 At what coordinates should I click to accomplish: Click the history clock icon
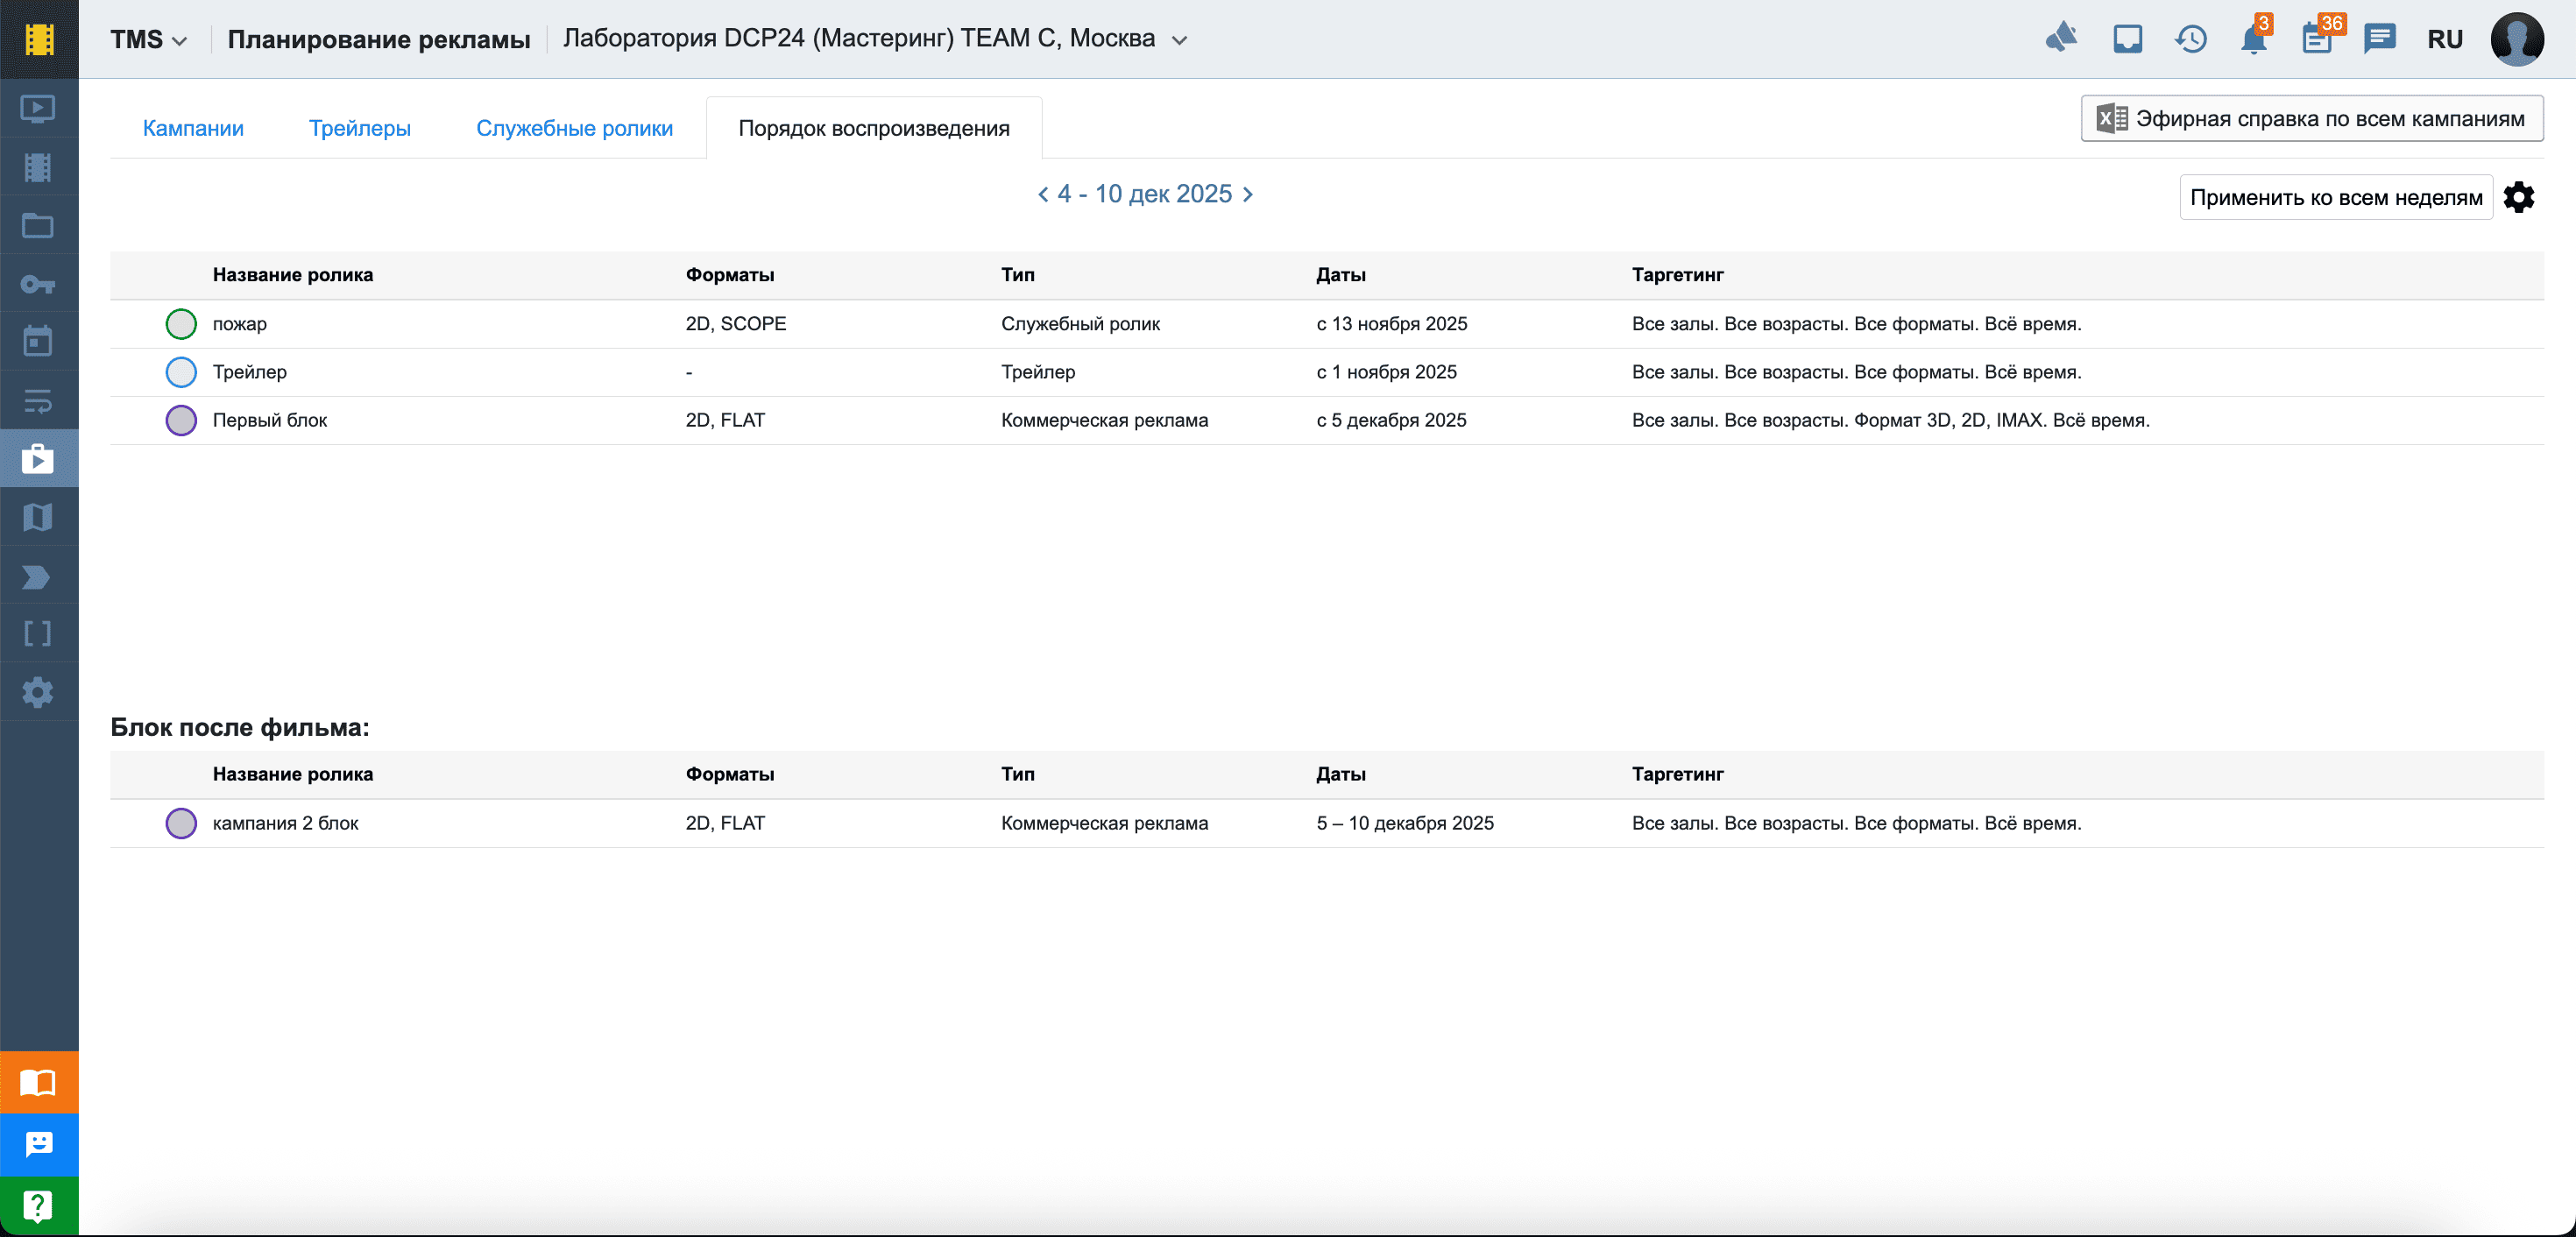pos(2190,40)
